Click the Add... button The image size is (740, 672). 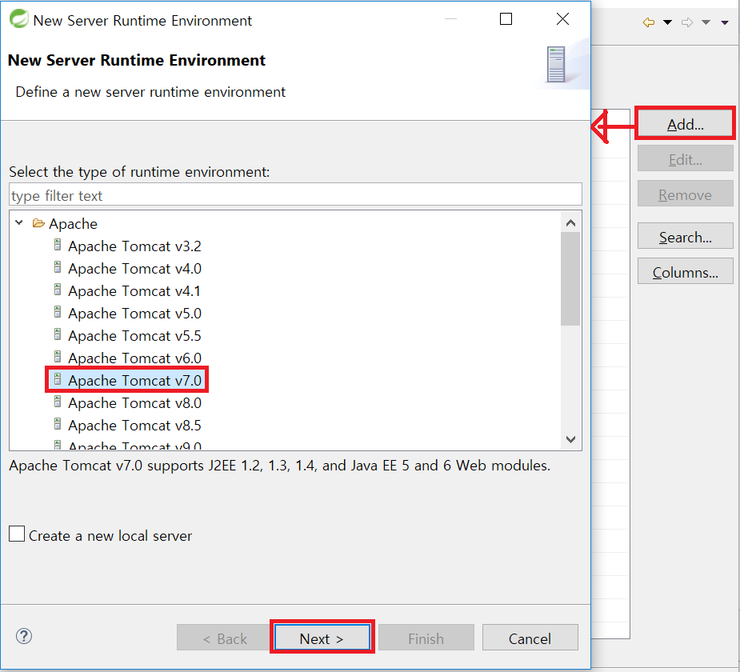[x=685, y=125]
